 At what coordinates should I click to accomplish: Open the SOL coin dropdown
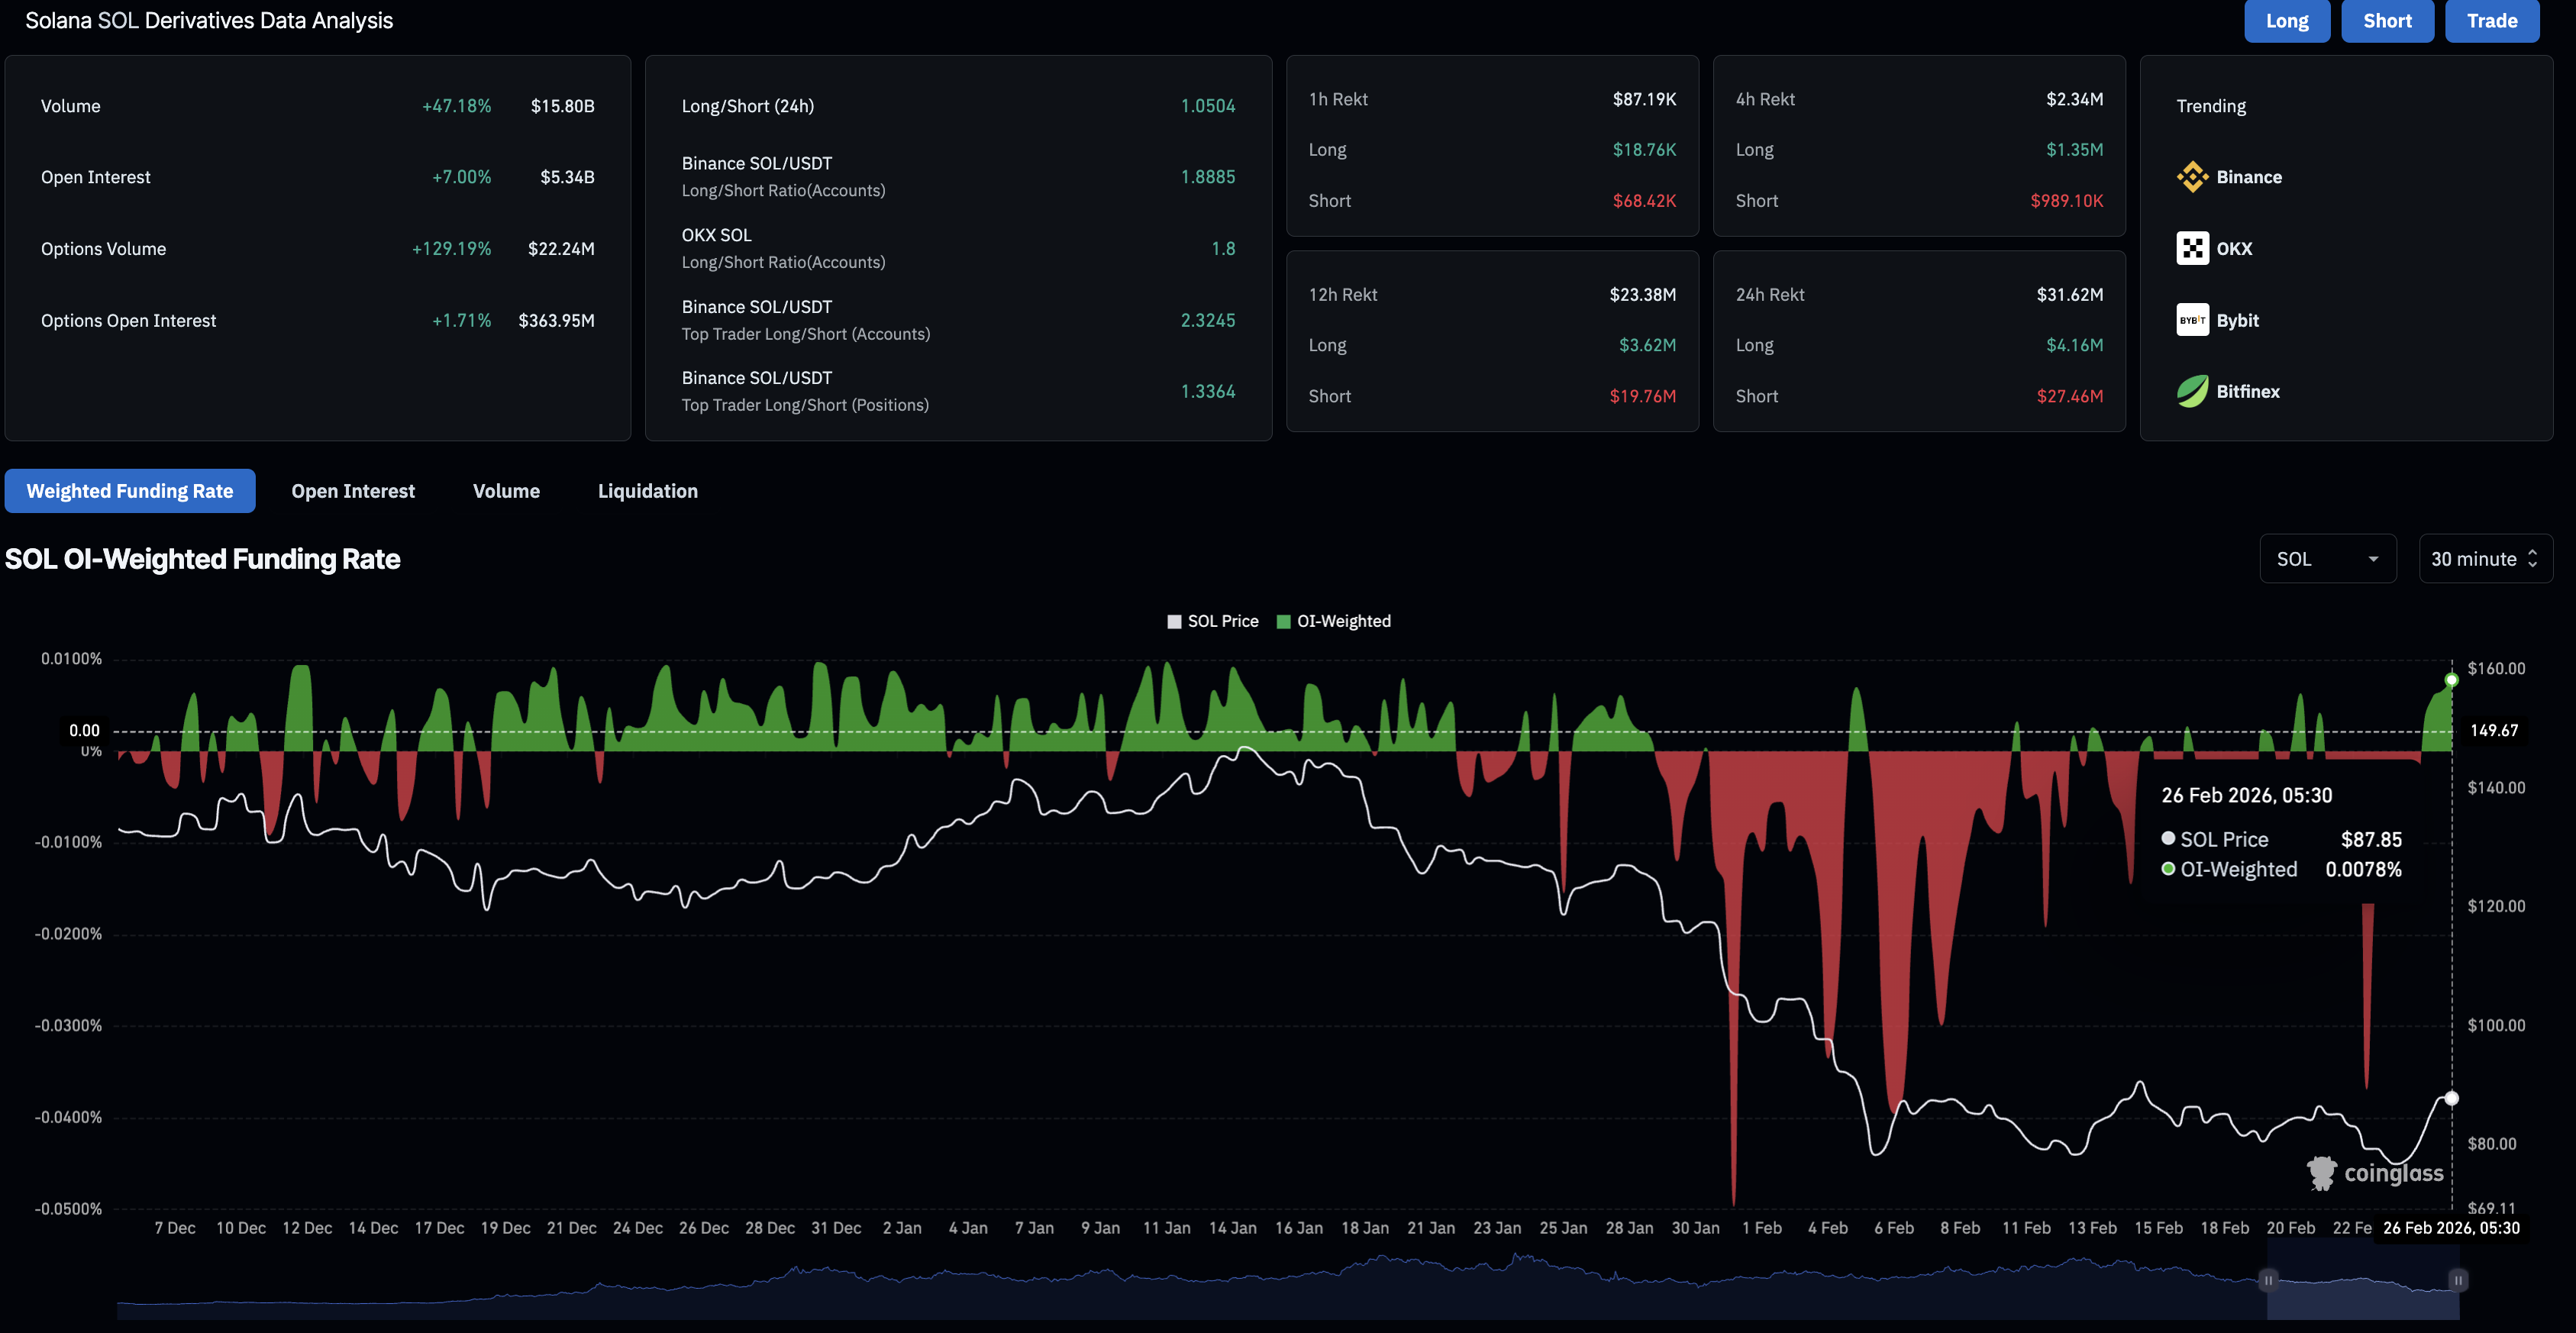pyautogui.click(x=2326, y=559)
